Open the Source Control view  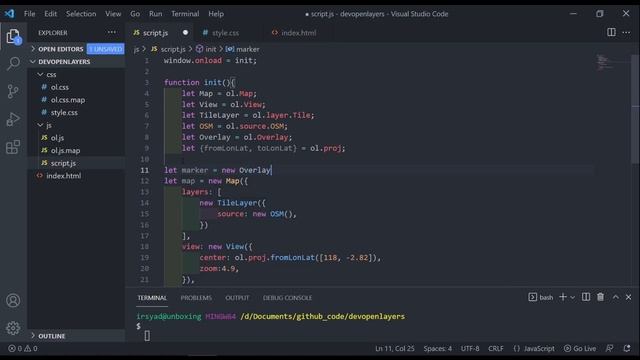(13, 91)
